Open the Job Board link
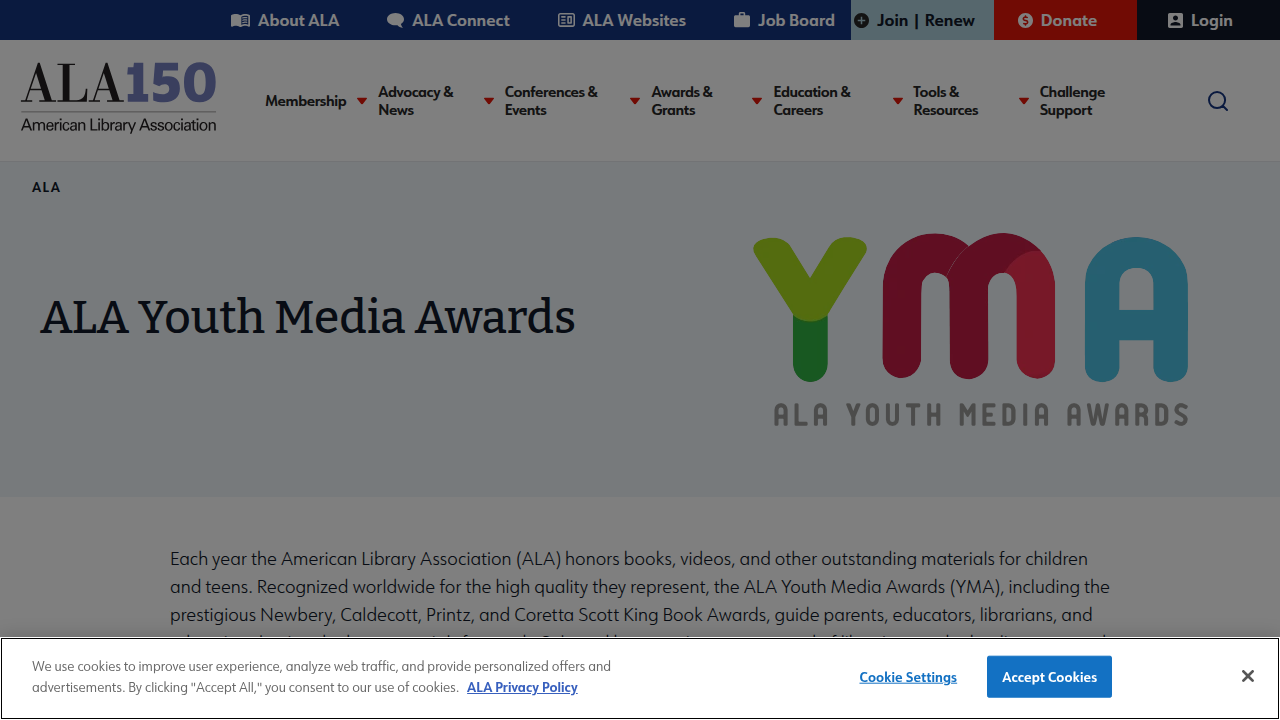The height and width of the screenshot is (720, 1280). pyautogui.click(x=784, y=20)
